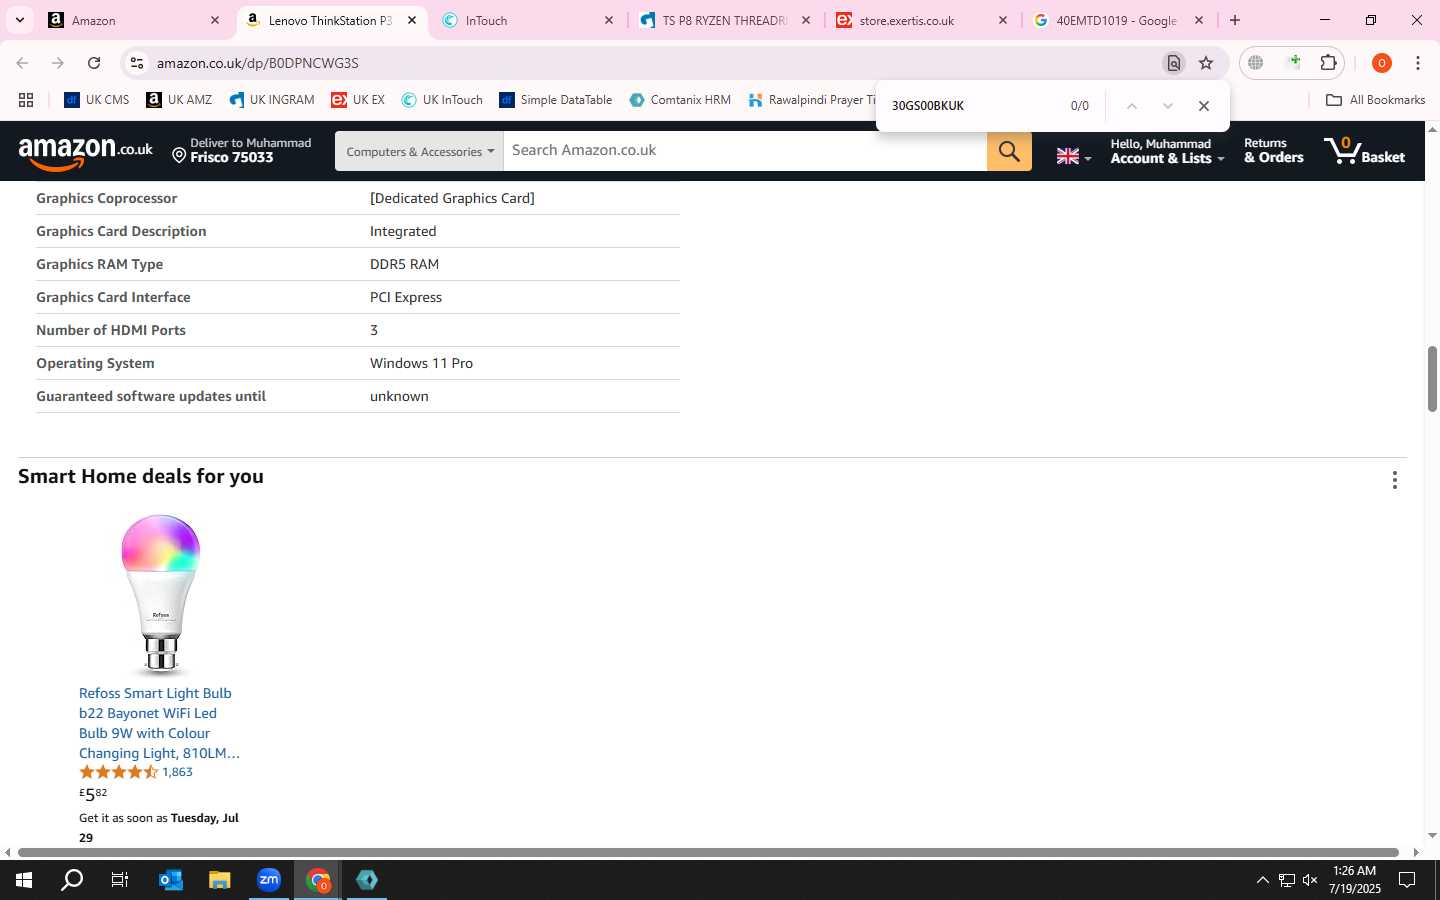Open a new tab with plus button

(x=1235, y=20)
